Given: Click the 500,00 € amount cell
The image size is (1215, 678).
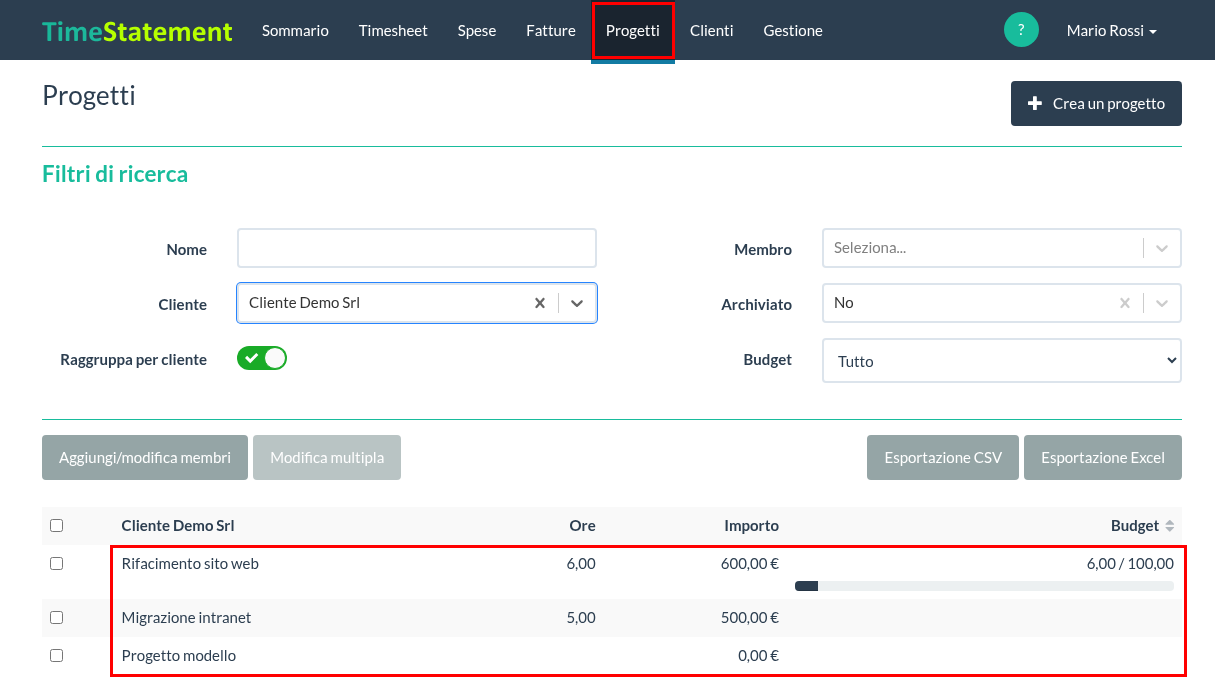Looking at the screenshot, I should (x=749, y=618).
